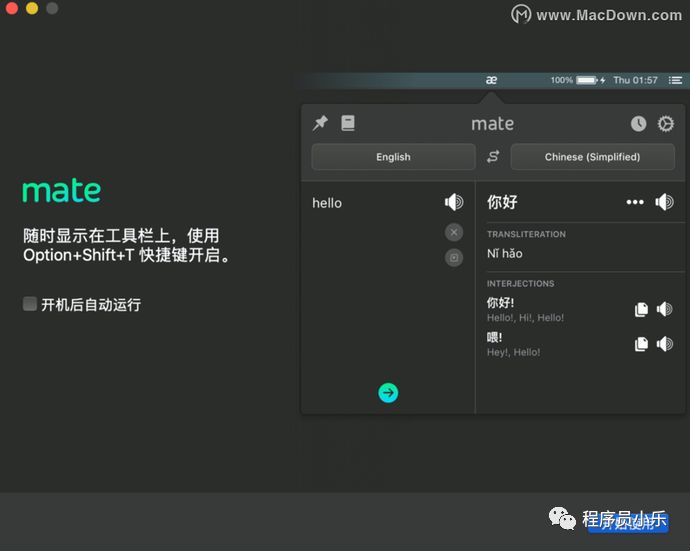Close the window with red button
This screenshot has width=690, height=551.
pyautogui.click(x=12, y=8)
